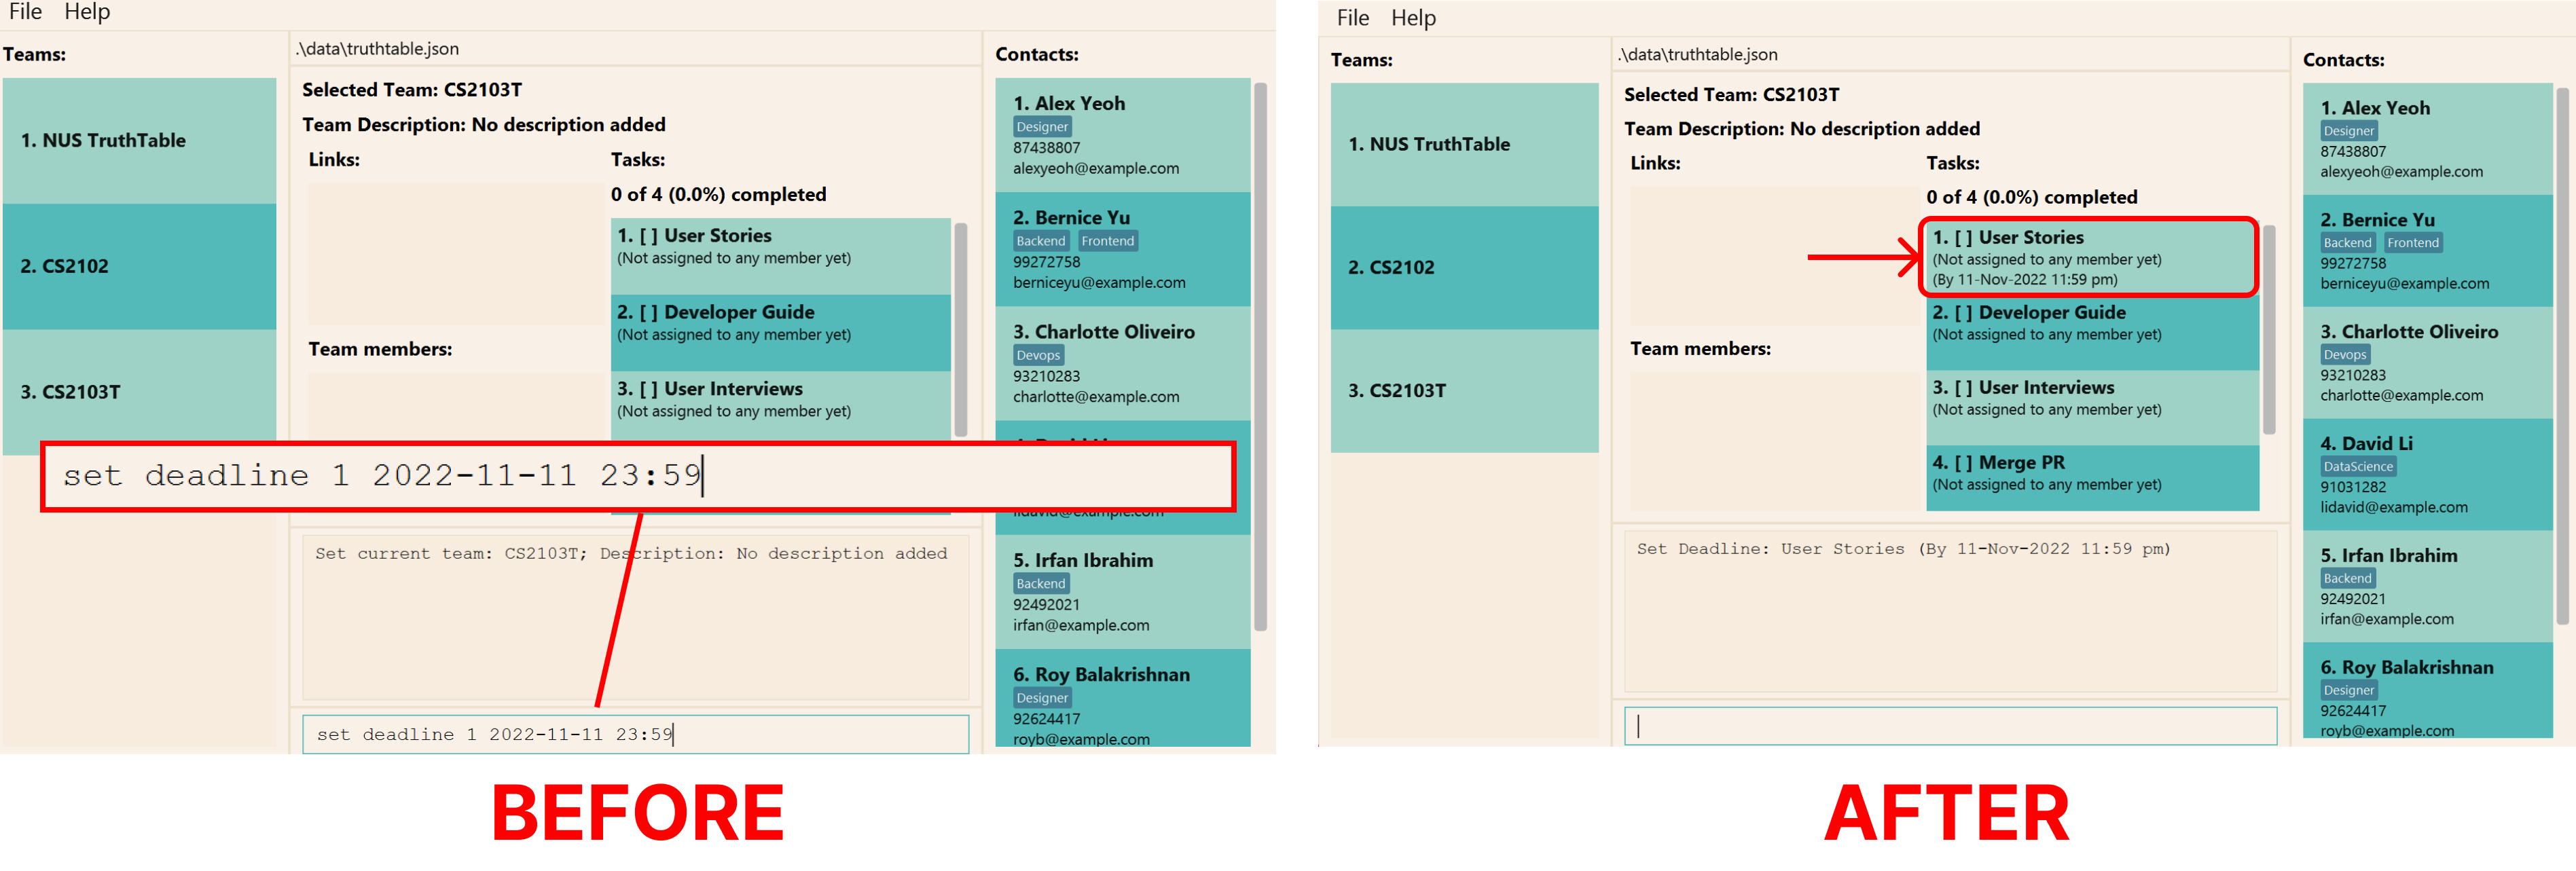Click the command input field in BEFORE window
The image size is (2576, 871).
point(635,734)
